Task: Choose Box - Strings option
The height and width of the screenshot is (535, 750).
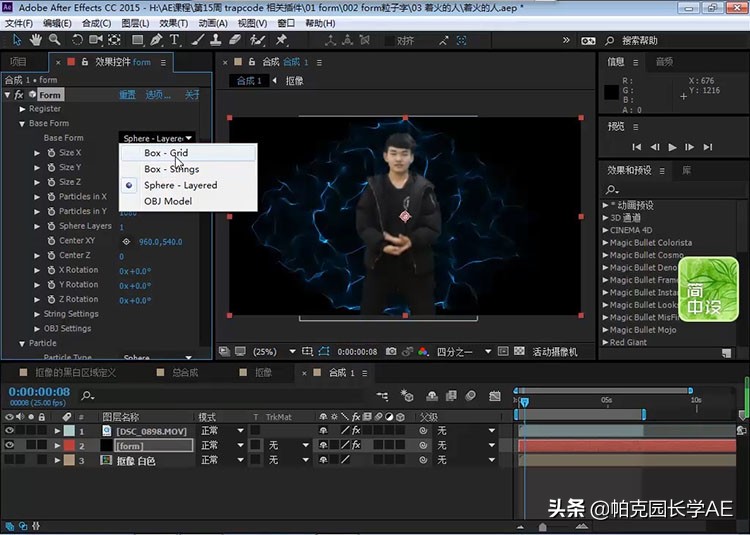Action: 188,169
